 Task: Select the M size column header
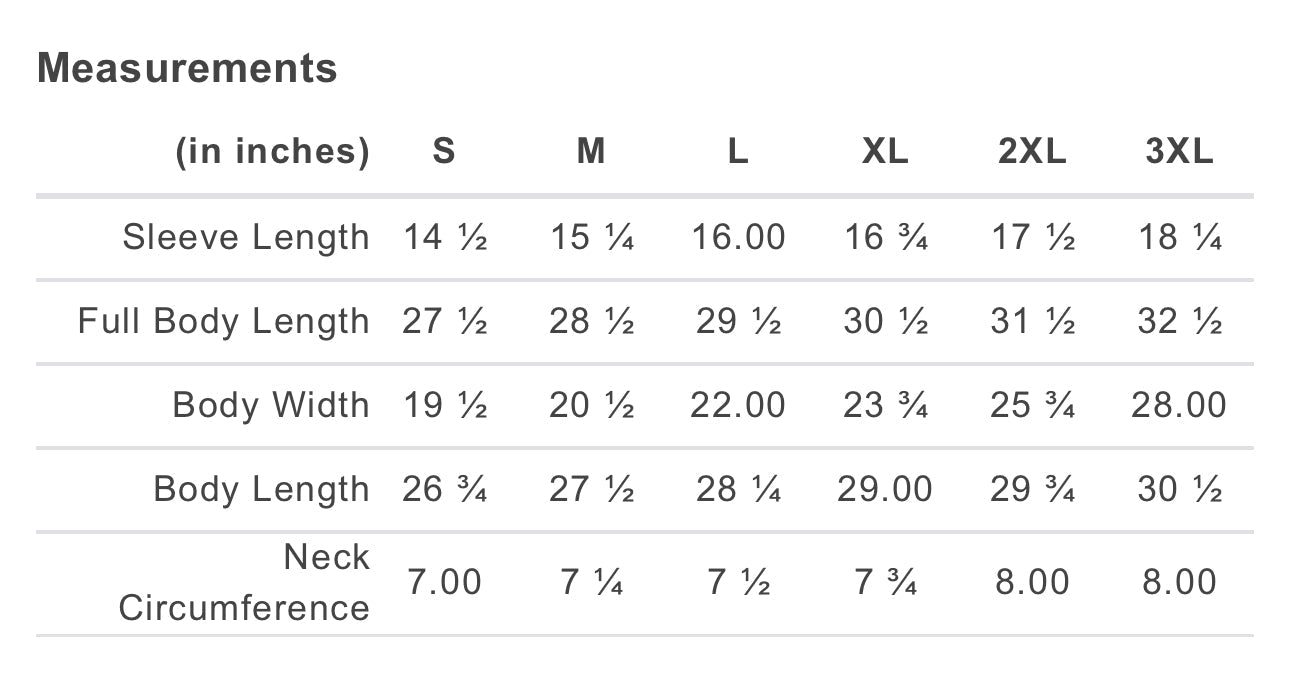591,151
